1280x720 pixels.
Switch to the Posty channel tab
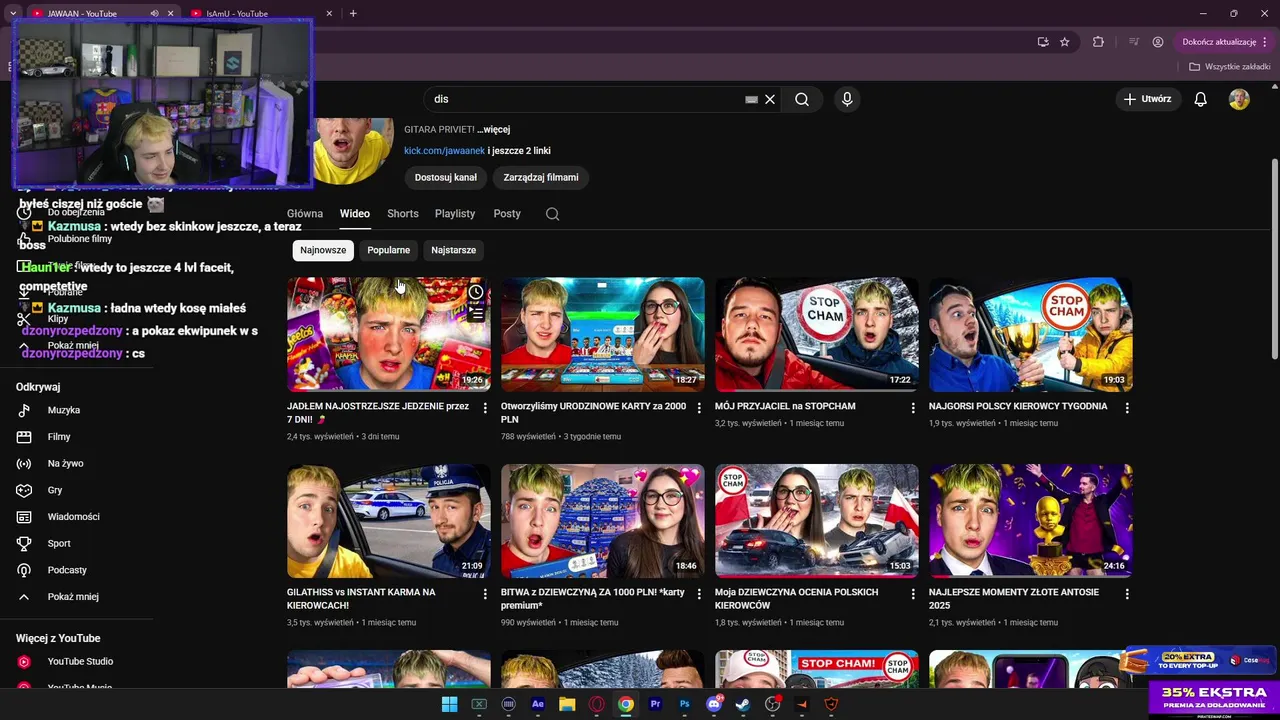click(507, 214)
